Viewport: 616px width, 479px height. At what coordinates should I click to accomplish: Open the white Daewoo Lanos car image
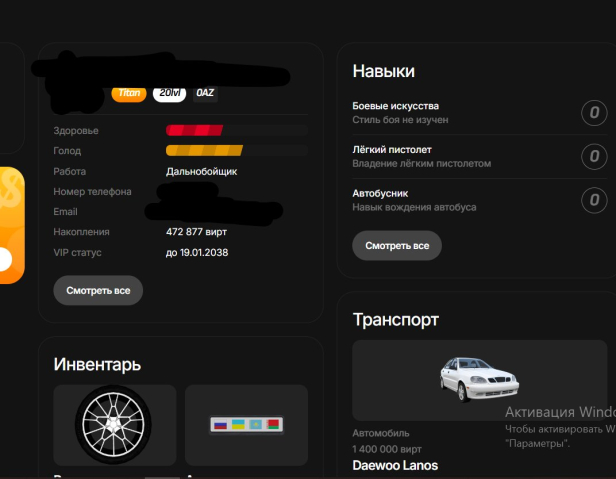479,380
